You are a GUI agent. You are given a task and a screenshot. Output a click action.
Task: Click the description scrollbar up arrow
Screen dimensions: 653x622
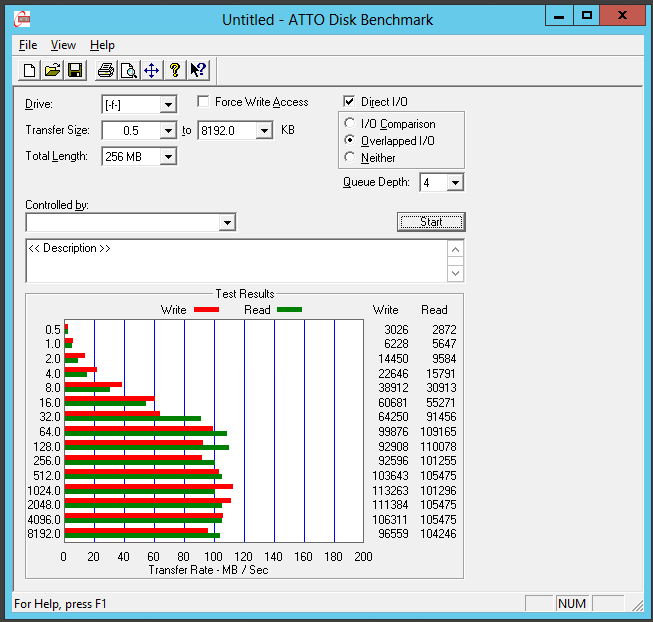tap(456, 250)
